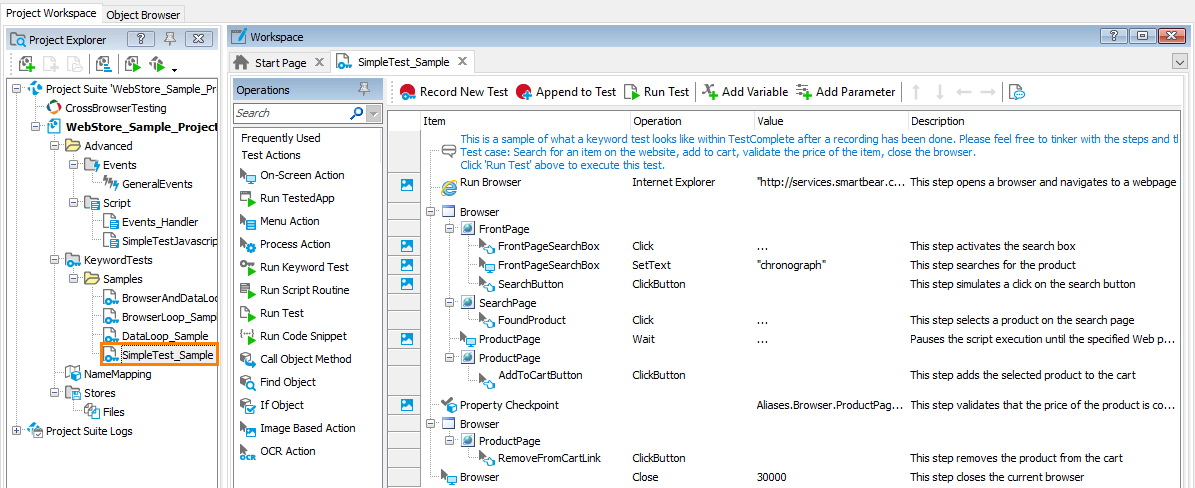Viewport: 1195px width, 488px height.
Task: Collapse the Advanced folder node
Action: point(54,146)
